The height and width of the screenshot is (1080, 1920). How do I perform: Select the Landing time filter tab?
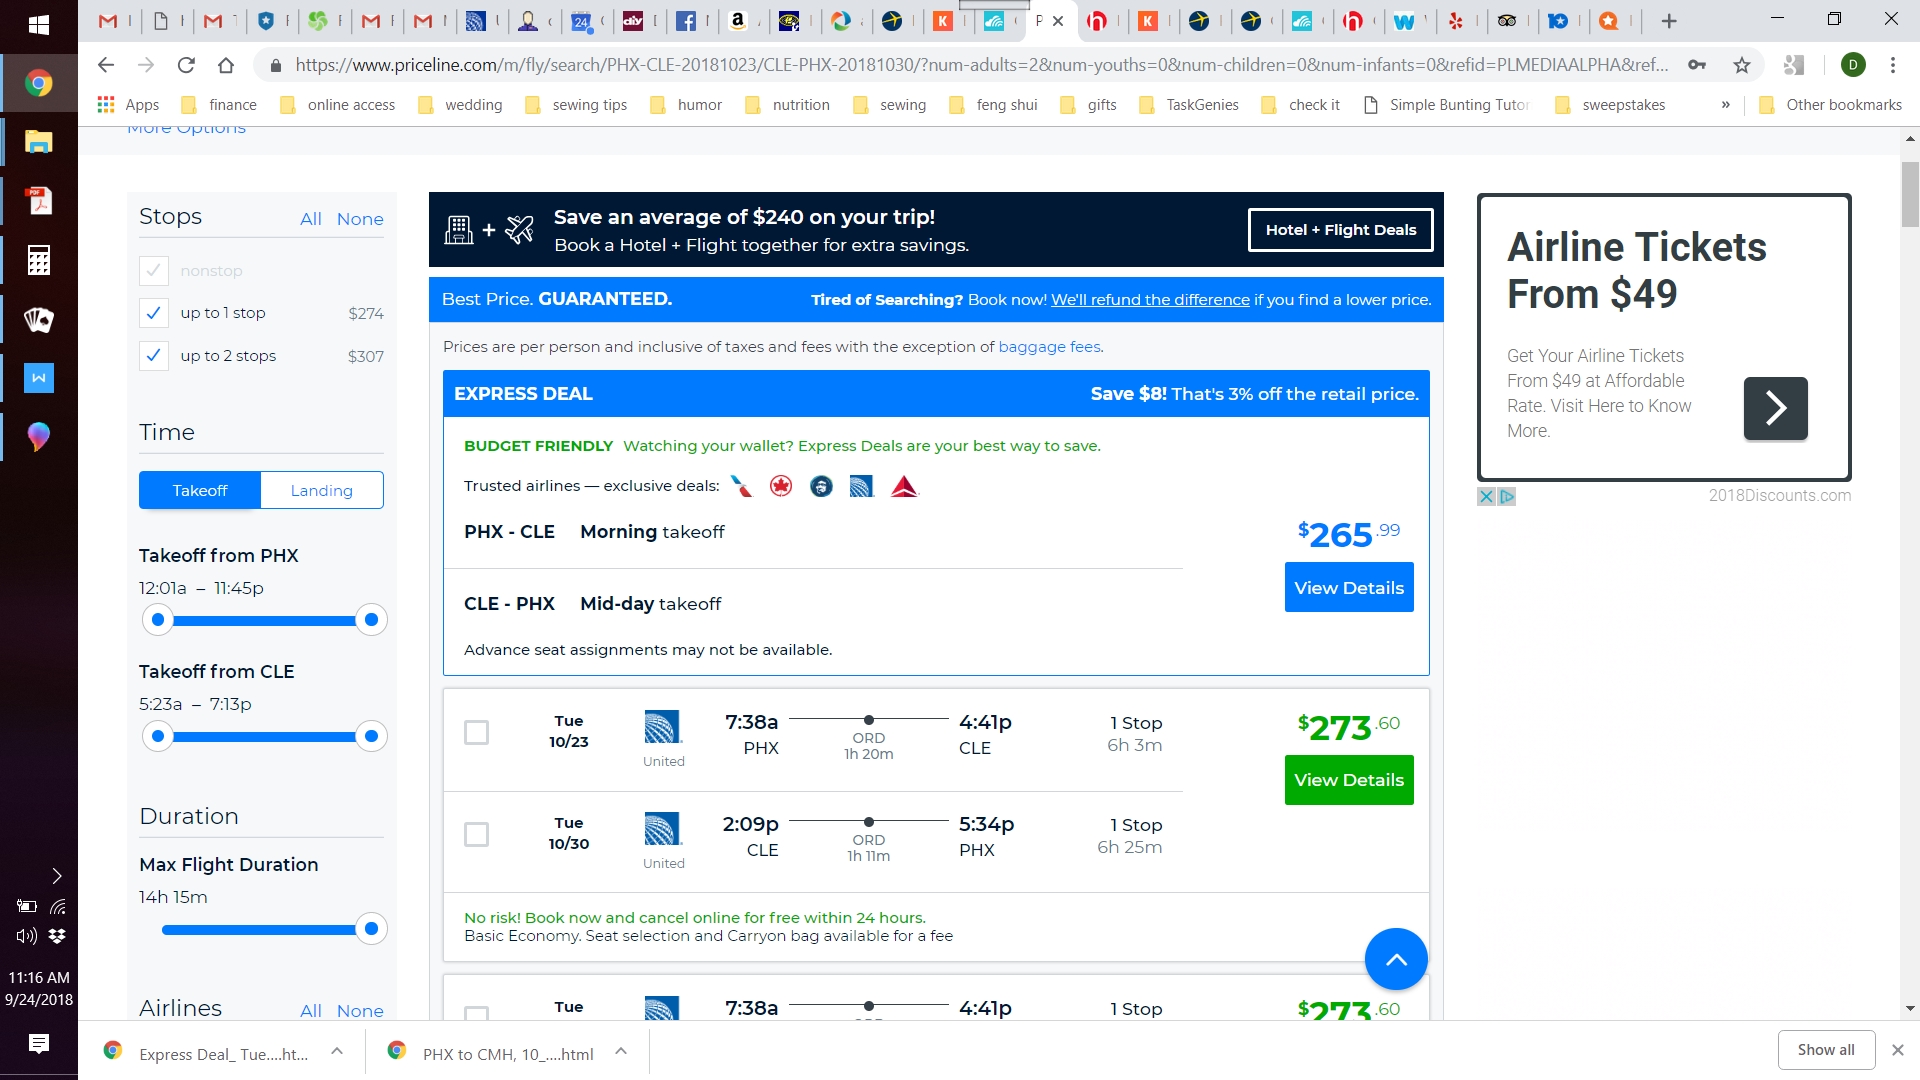322,489
